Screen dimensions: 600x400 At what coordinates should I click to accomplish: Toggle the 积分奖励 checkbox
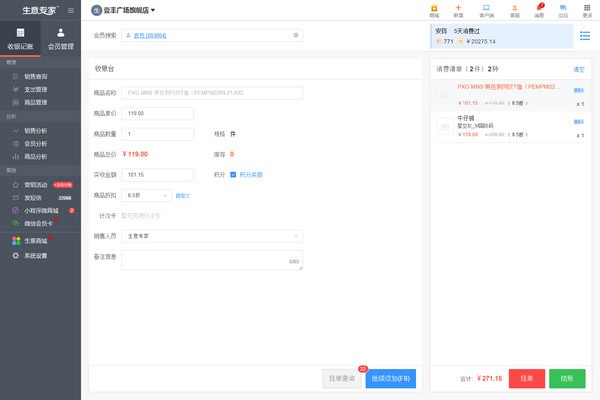[x=233, y=174]
